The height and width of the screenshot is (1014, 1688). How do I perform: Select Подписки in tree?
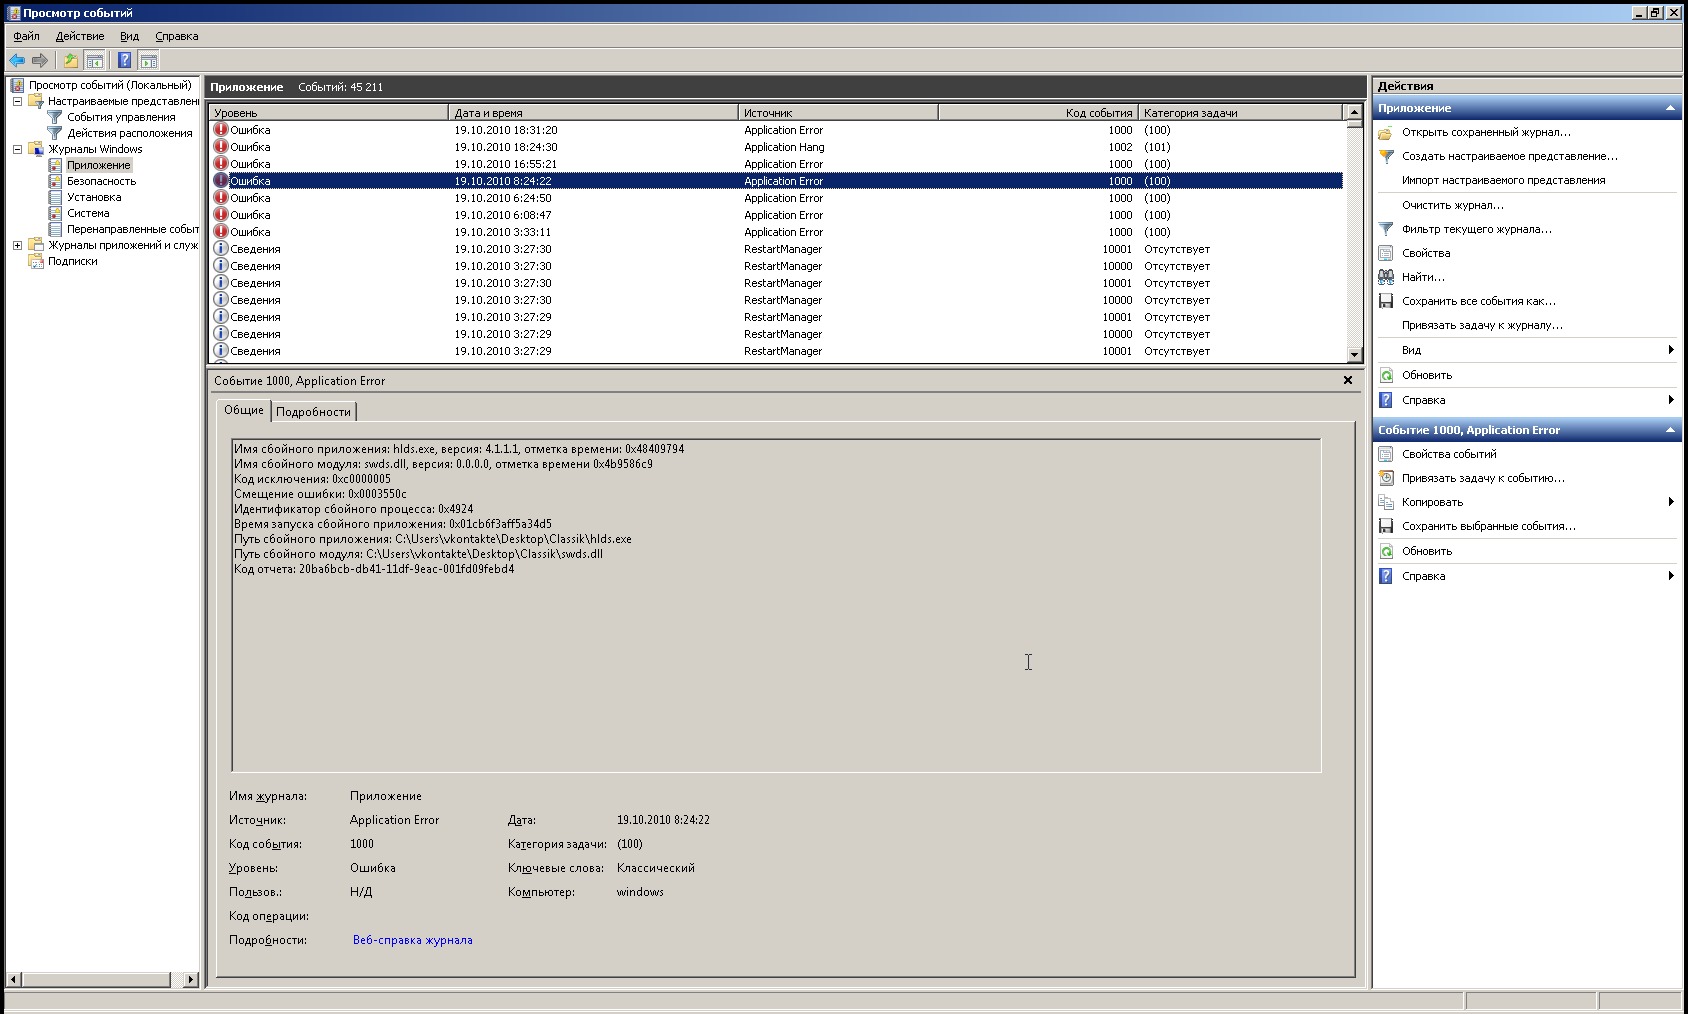pyautogui.click(x=73, y=261)
